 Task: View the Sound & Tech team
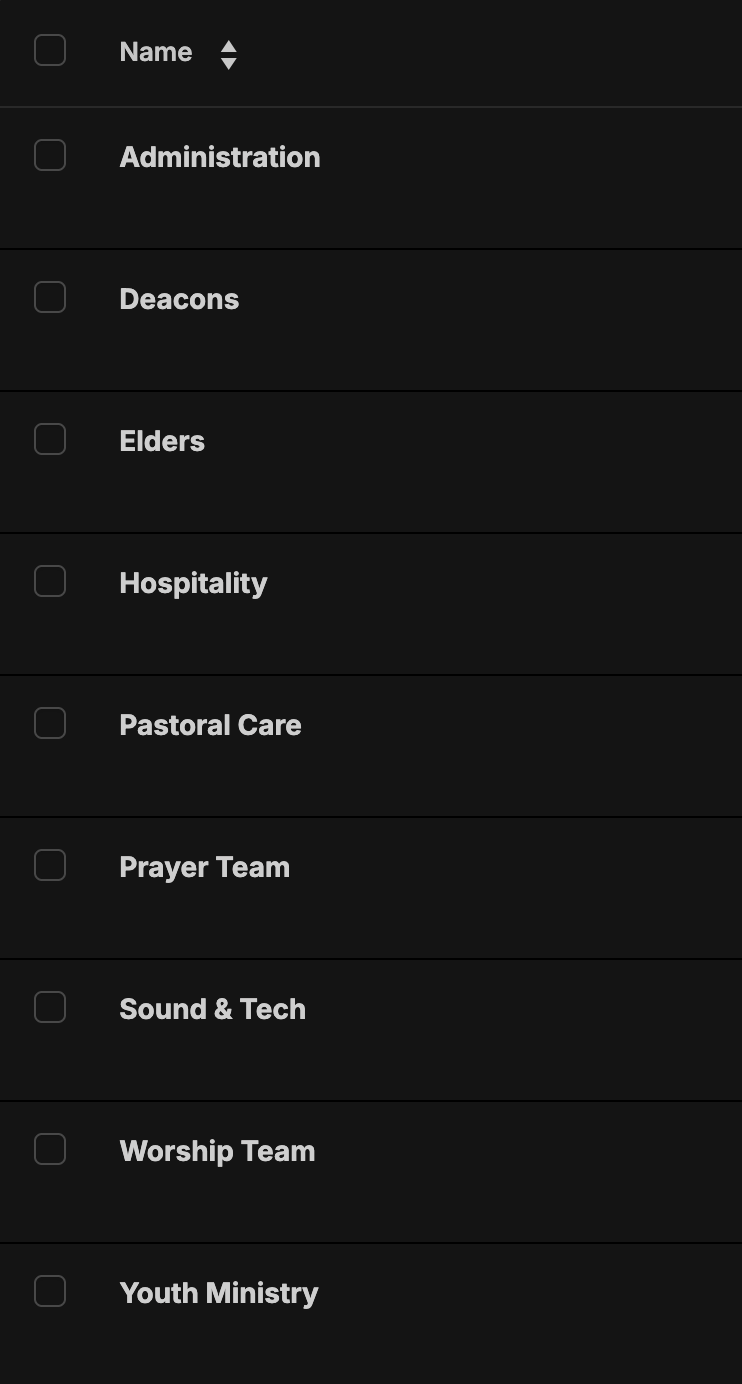tap(212, 1009)
